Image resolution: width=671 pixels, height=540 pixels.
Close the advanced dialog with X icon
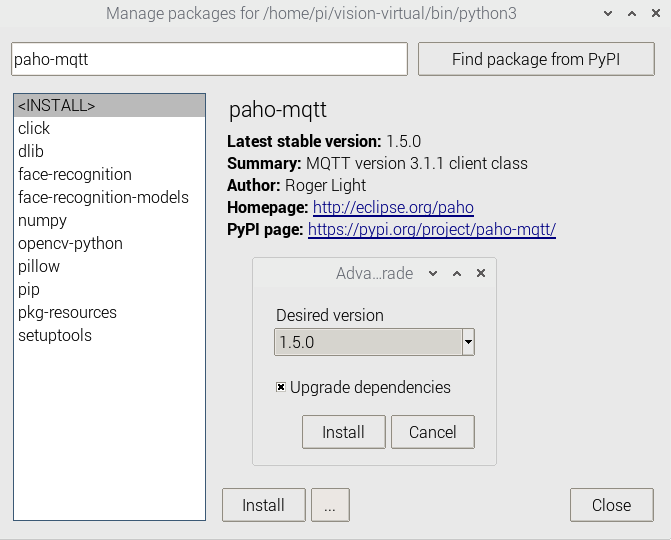click(x=481, y=273)
